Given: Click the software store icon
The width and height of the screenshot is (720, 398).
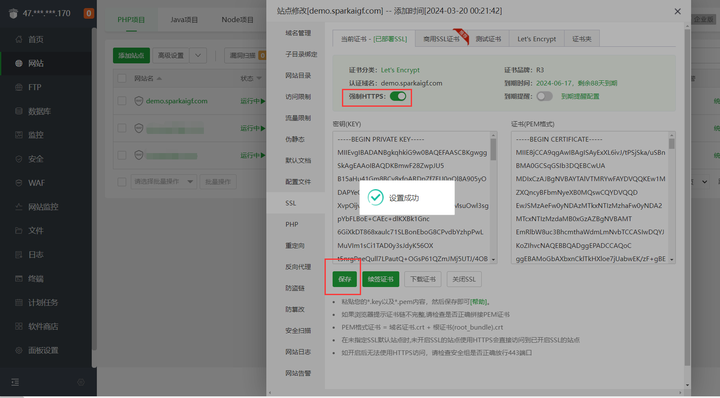Looking at the screenshot, I should 19,326.
